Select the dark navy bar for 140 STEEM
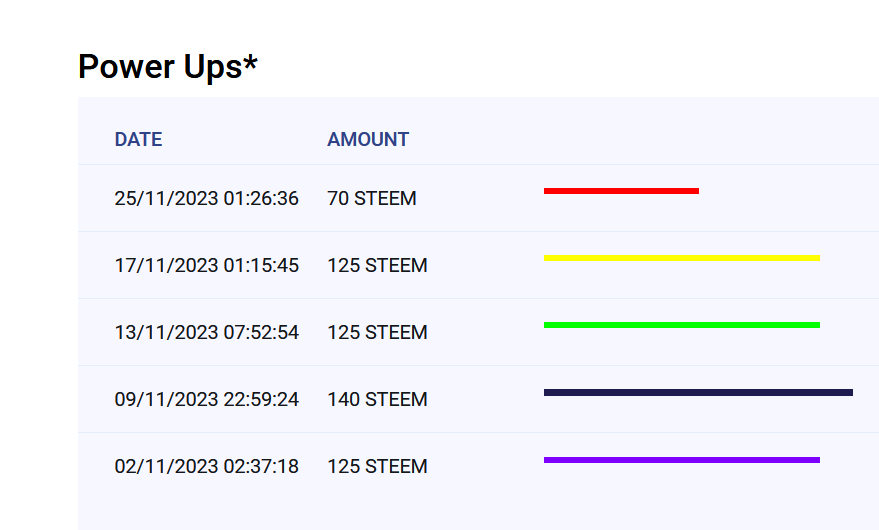Screen dimensions: 879x530 [698, 392]
